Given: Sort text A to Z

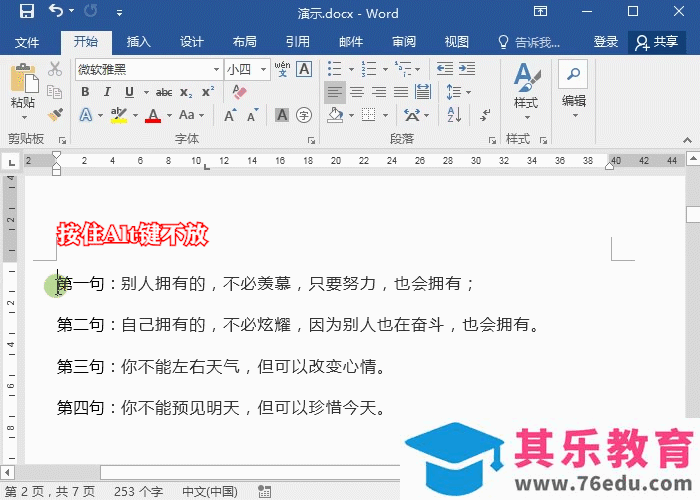Looking at the screenshot, I should [x=454, y=115].
